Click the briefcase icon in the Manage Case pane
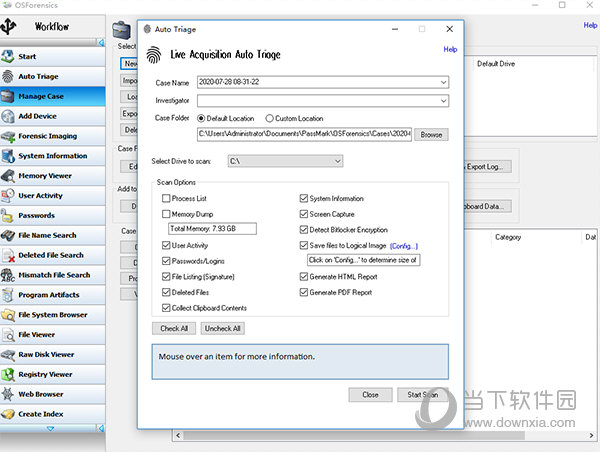This screenshot has height=452, width=600. pos(122,30)
